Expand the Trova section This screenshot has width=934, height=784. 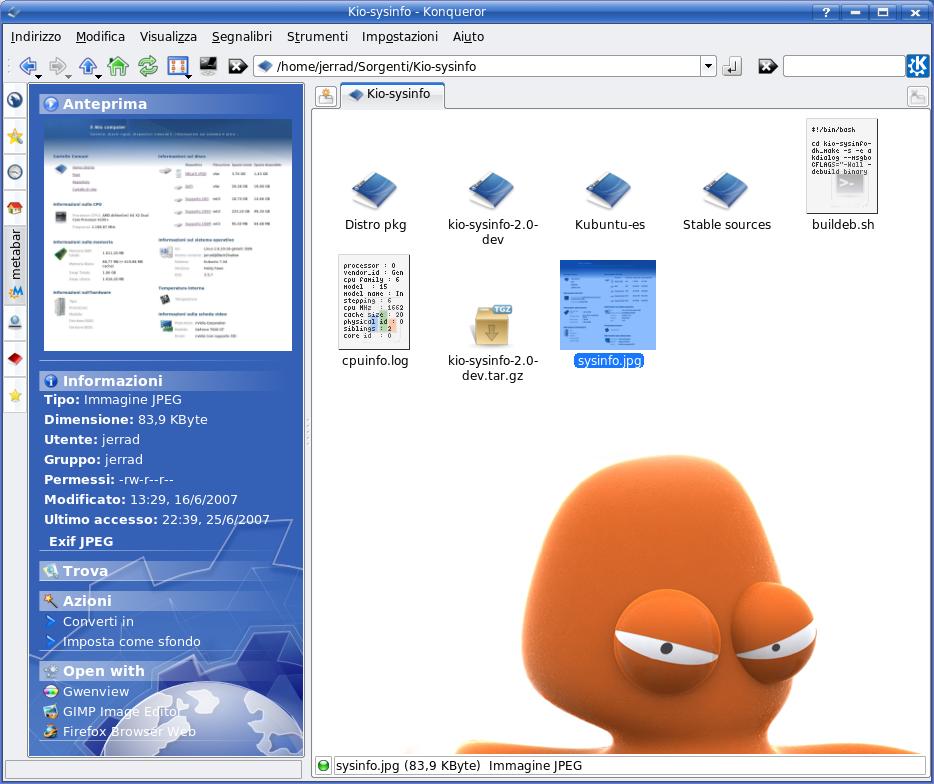pyautogui.click(x=167, y=571)
